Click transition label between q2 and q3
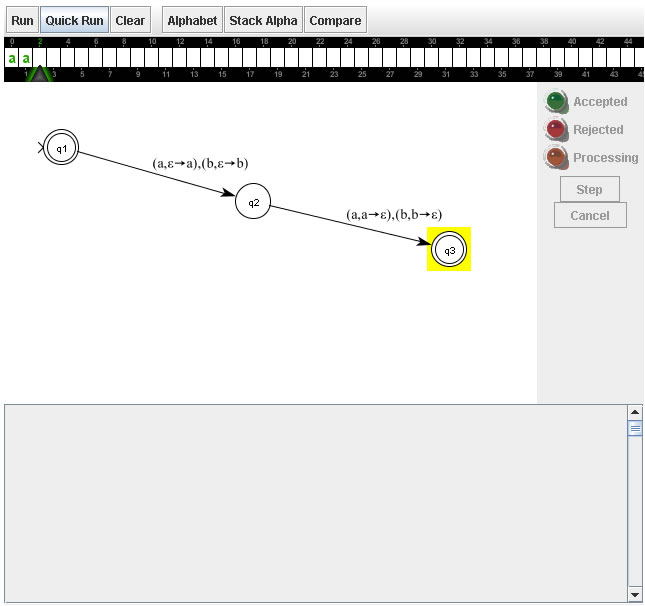 coord(394,214)
